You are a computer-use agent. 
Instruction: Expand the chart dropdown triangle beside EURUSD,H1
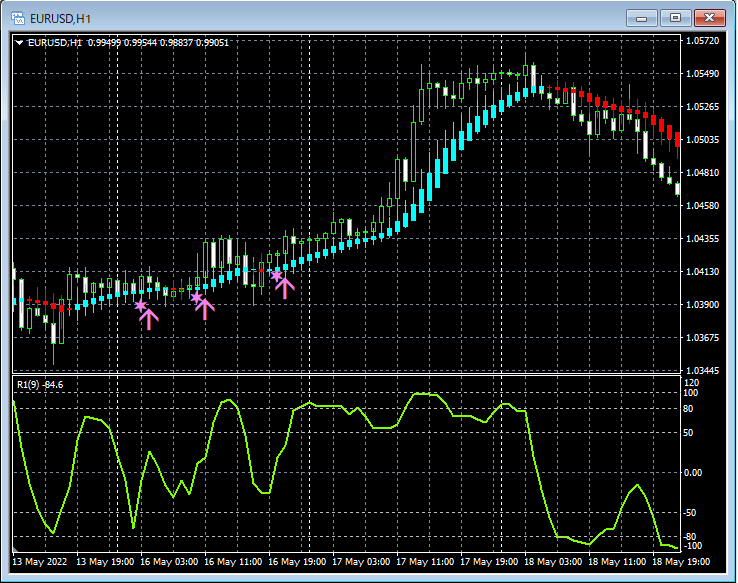pyautogui.click(x=19, y=43)
